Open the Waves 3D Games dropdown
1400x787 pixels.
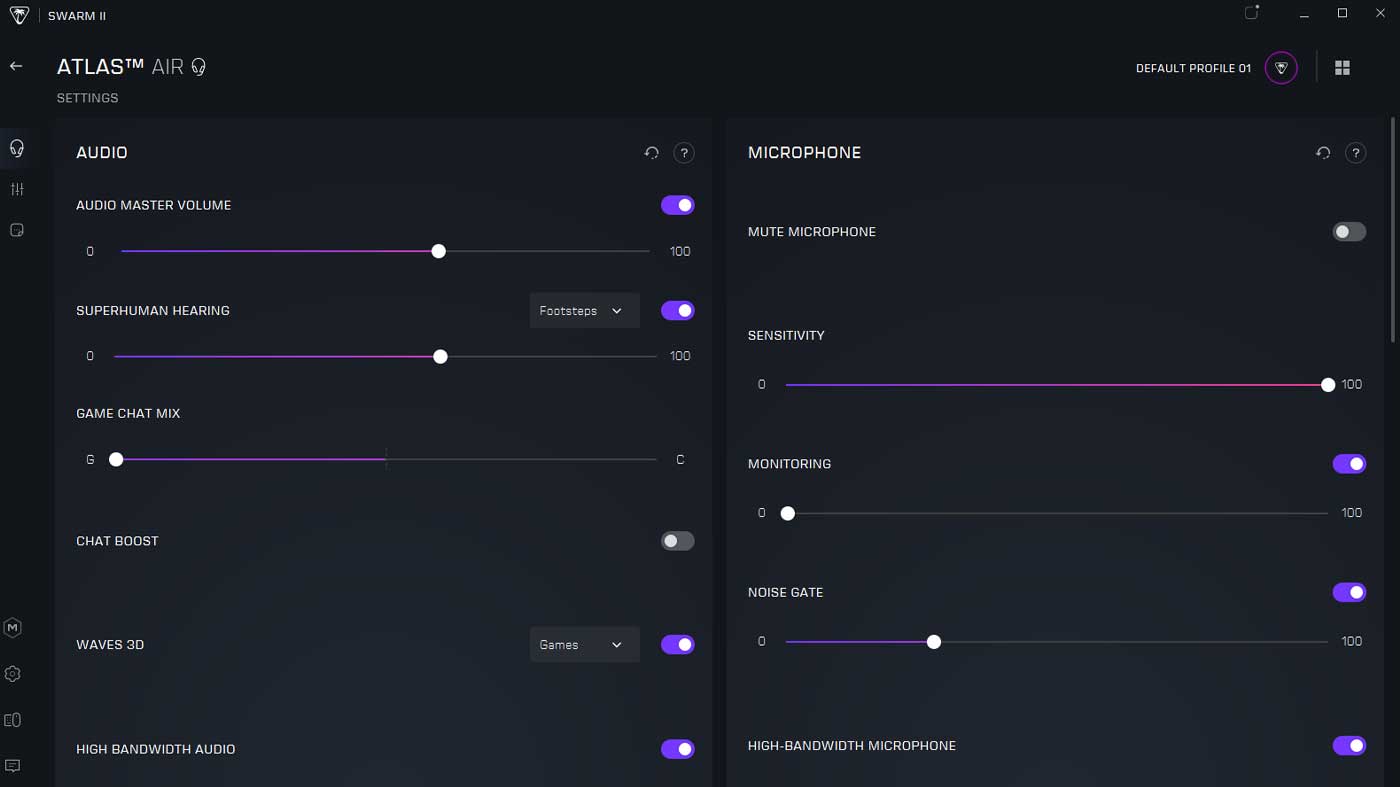click(x=584, y=645)
